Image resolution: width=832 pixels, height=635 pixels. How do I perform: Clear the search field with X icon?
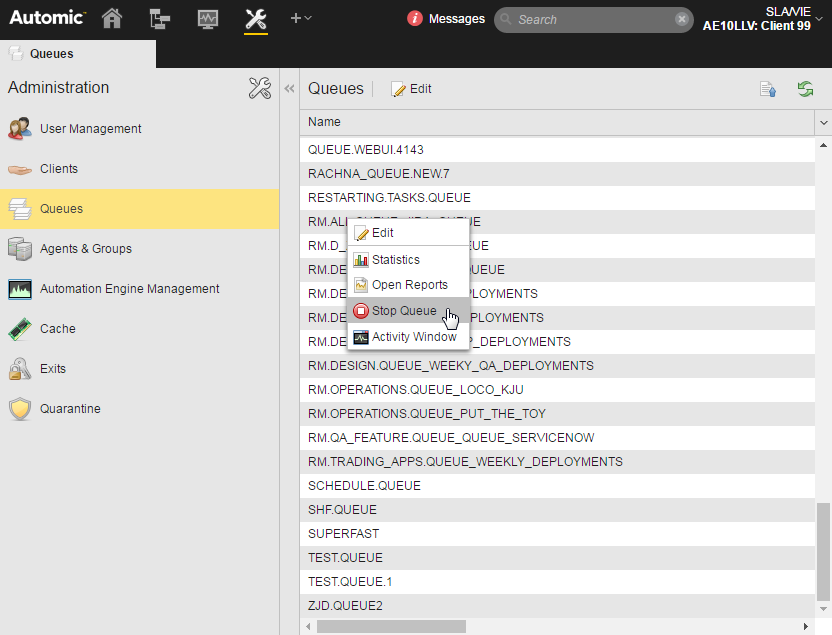681,19
